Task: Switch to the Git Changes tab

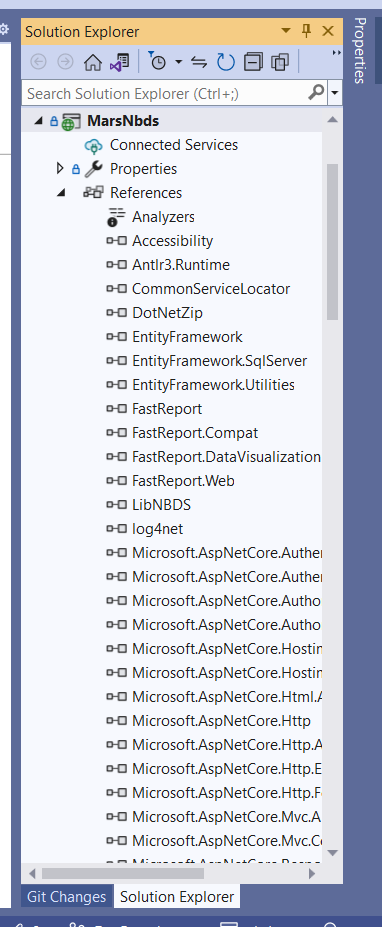Action: coord(66,896)
